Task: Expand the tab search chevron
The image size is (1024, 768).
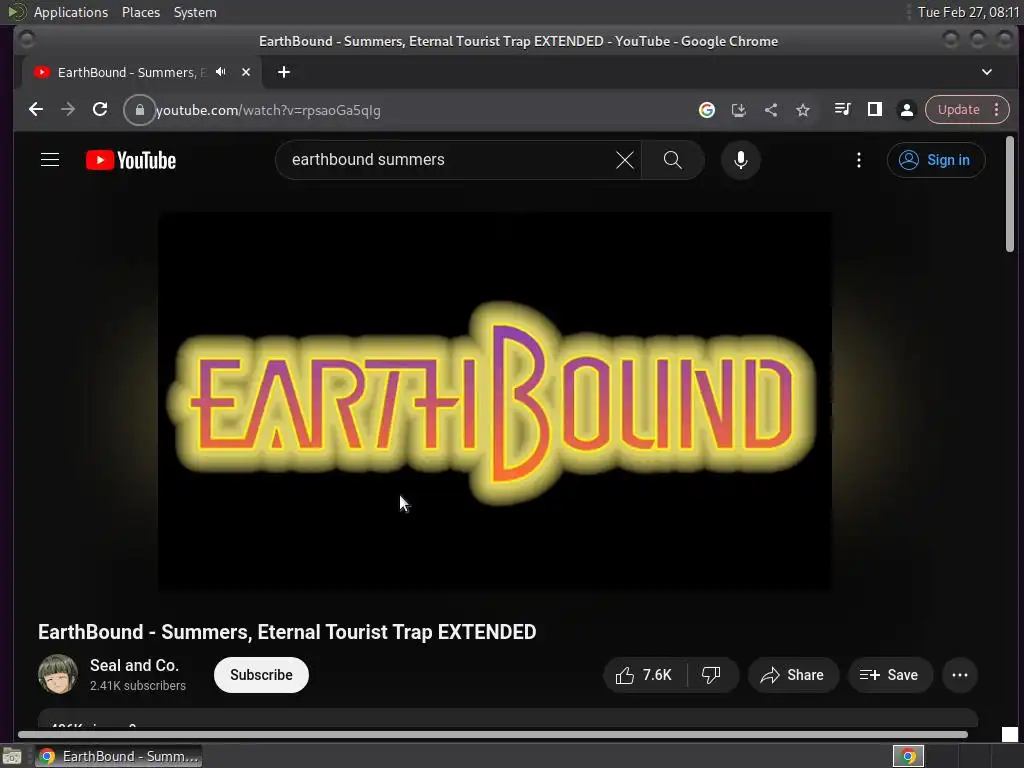Action: tap(987, 72)
